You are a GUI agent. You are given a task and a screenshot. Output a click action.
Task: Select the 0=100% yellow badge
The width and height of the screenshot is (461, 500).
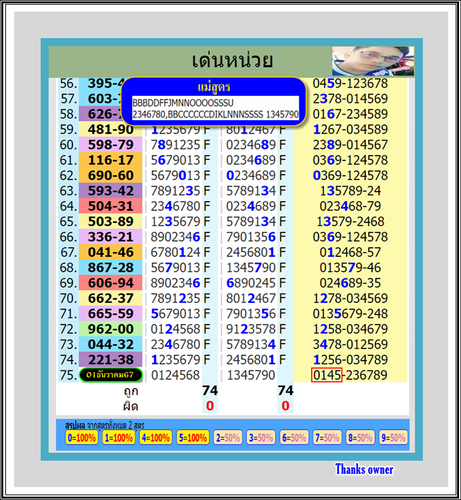tap(82, 437)
